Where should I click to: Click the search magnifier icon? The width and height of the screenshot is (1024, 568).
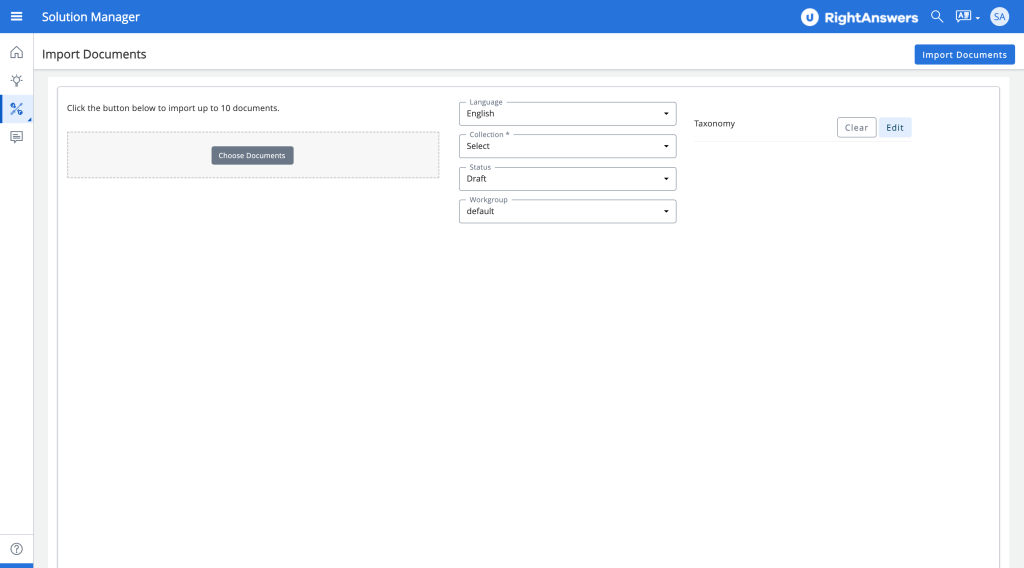937,16
